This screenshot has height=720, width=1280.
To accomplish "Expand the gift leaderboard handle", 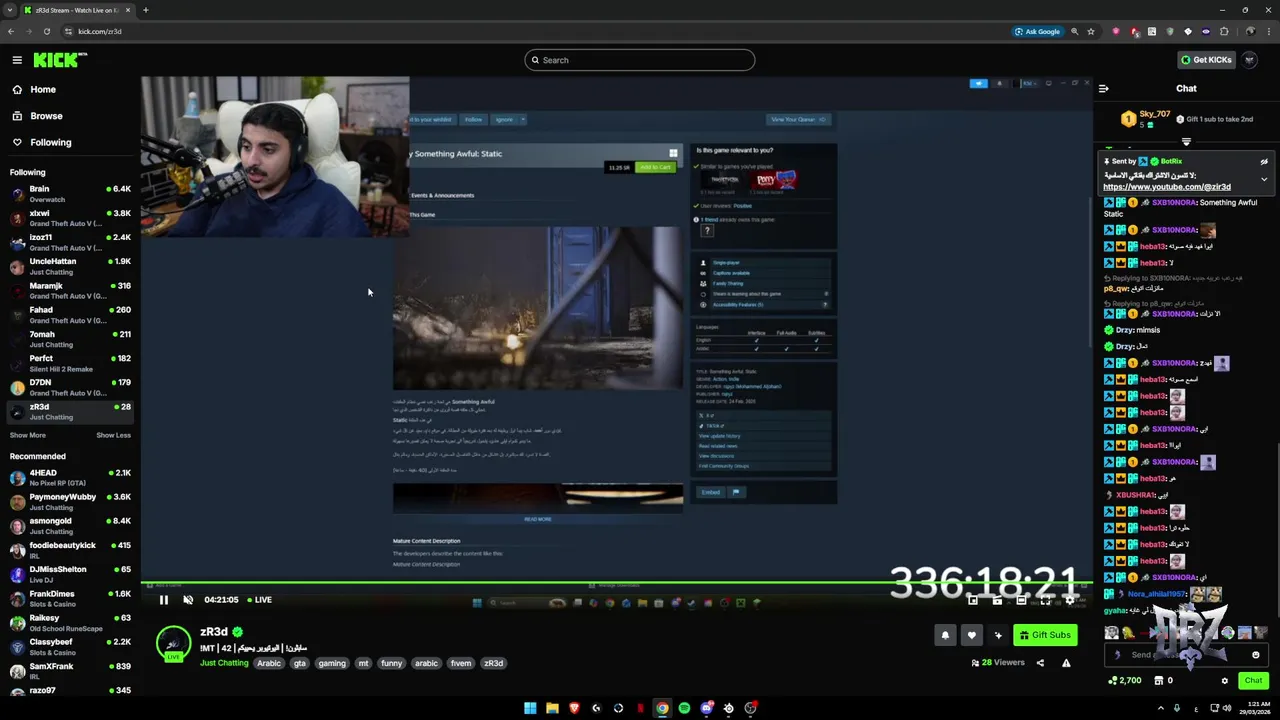I will [1186, 142].
